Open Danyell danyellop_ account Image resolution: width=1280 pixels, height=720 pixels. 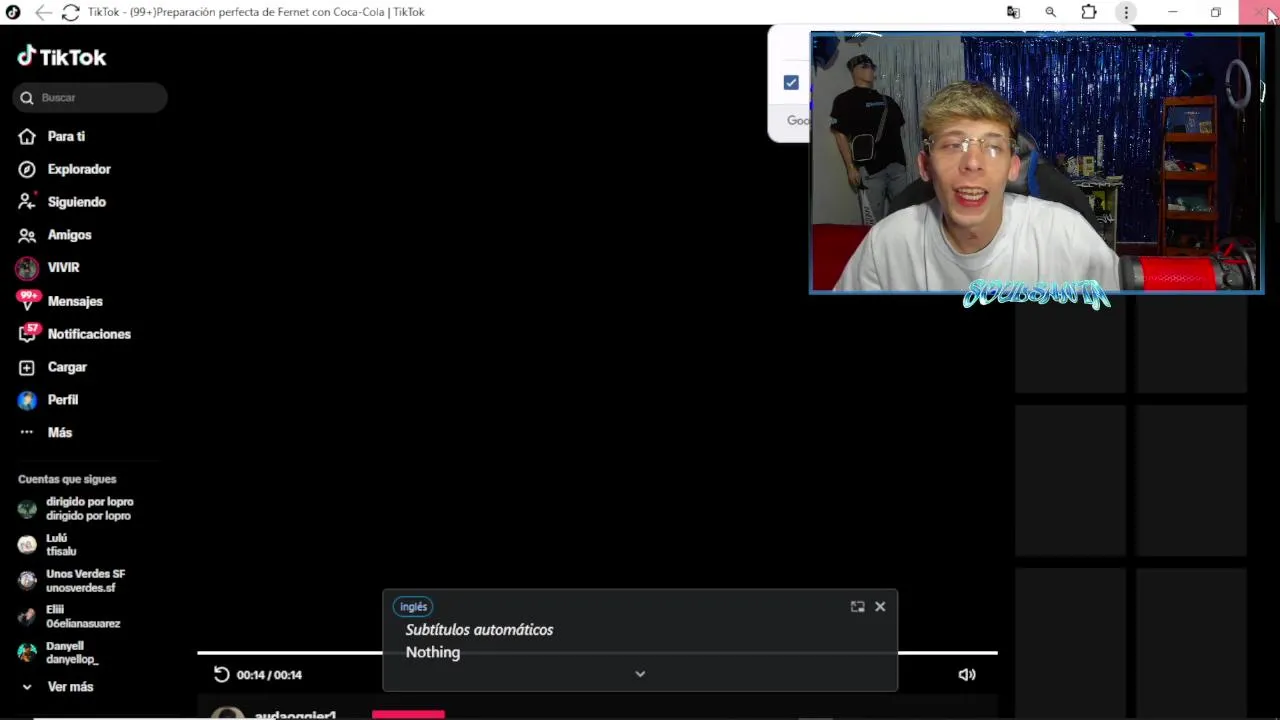58,653
